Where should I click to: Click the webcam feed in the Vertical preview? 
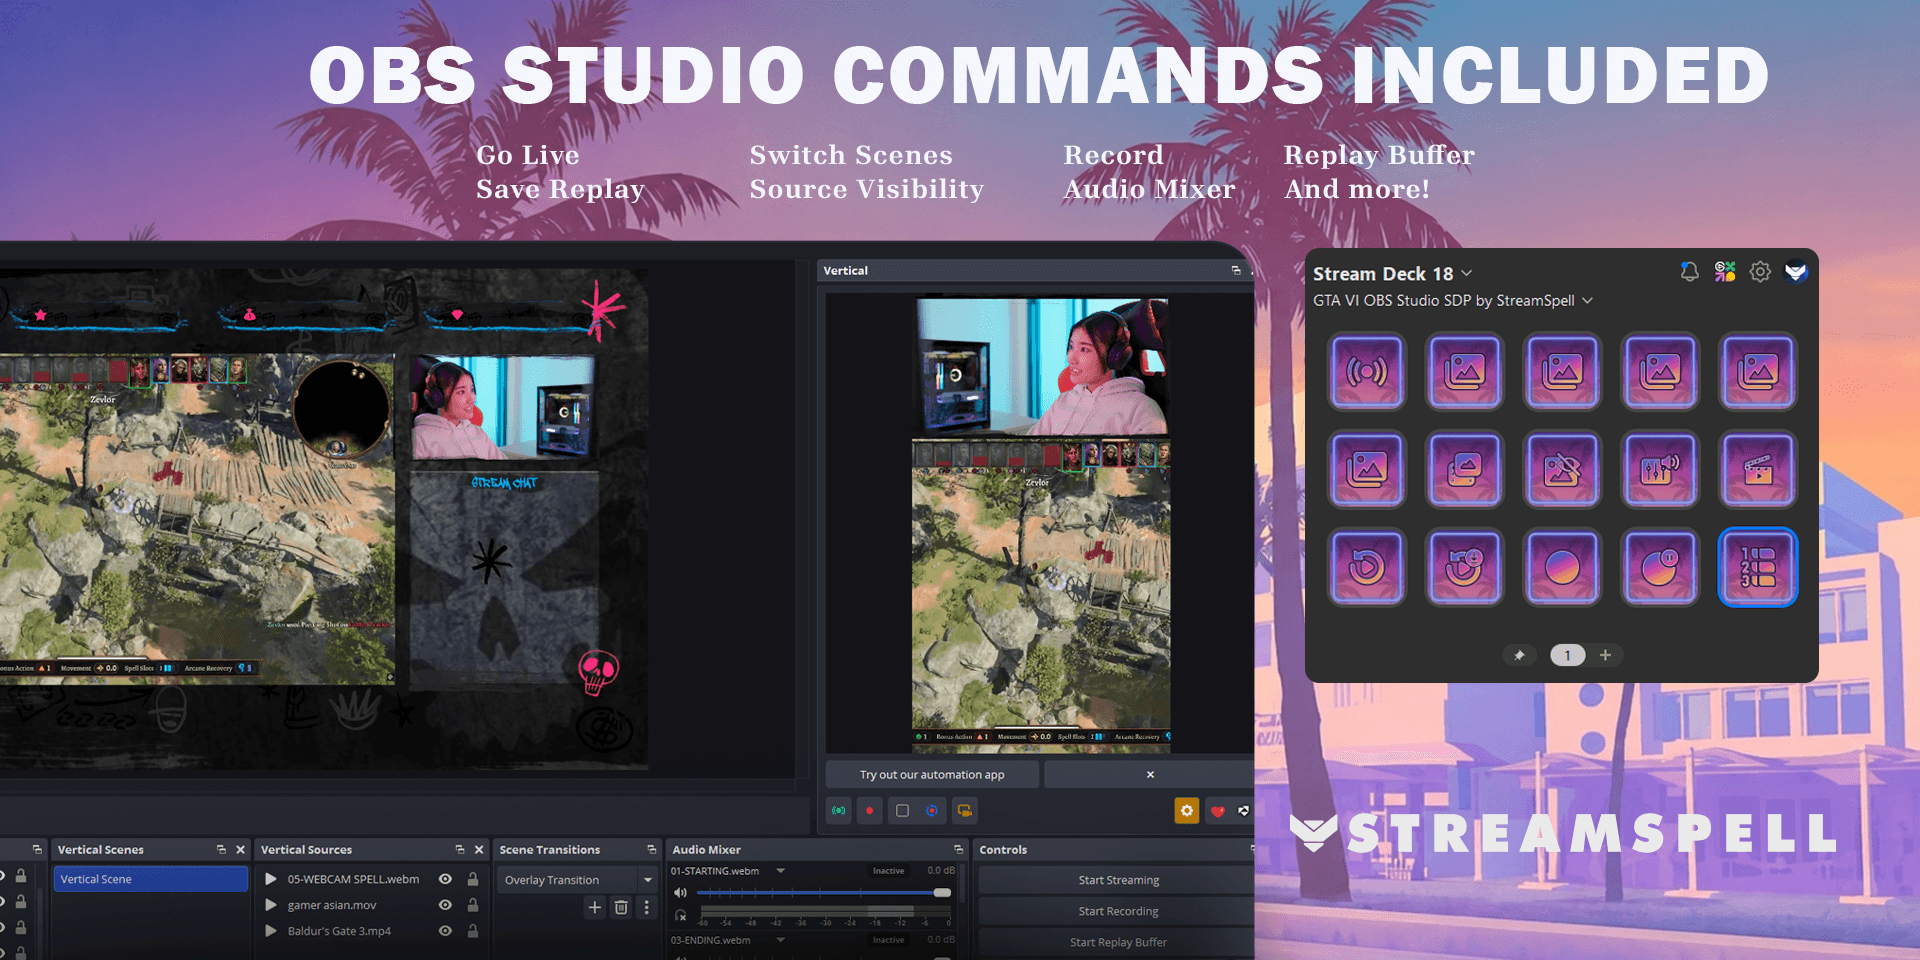click(1042, 366)
